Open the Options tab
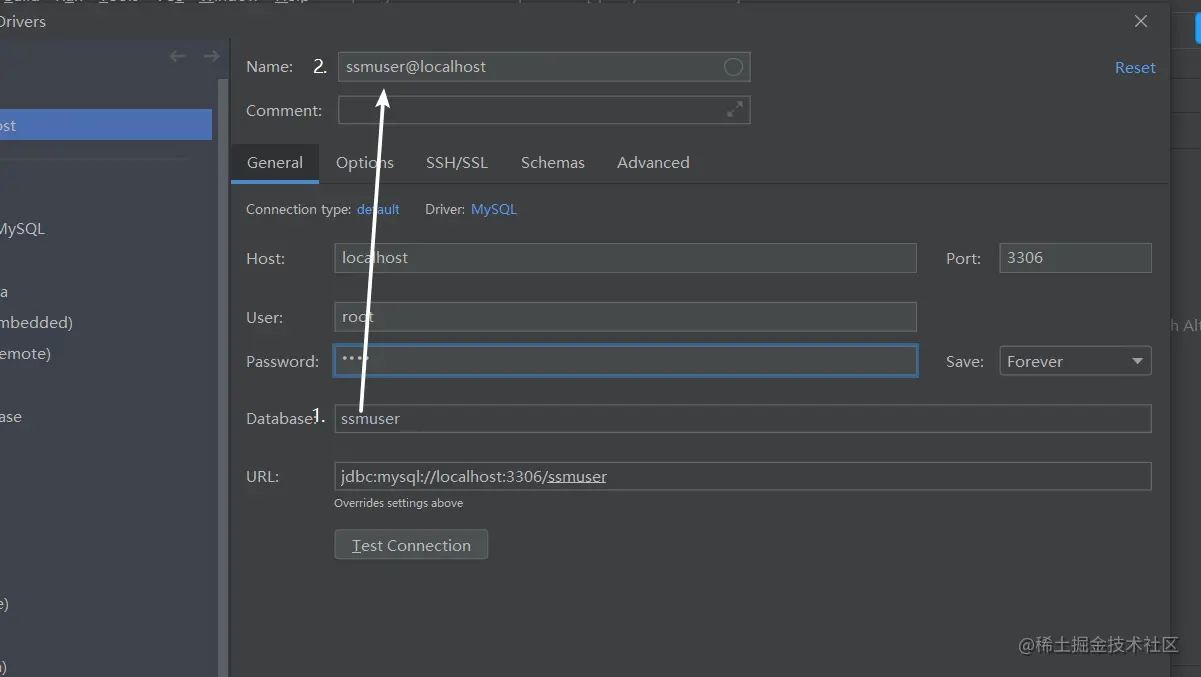1201x677 pixels. [365, 162]
